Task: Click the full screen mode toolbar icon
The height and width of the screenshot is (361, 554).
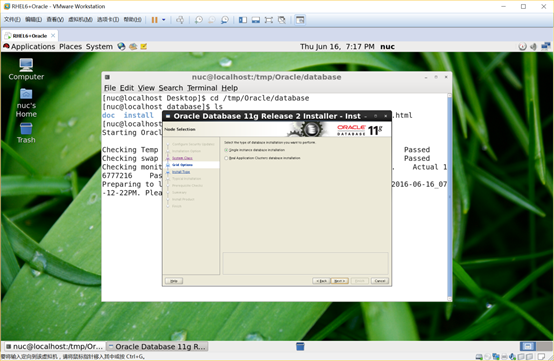Action: tap(269, 20)
